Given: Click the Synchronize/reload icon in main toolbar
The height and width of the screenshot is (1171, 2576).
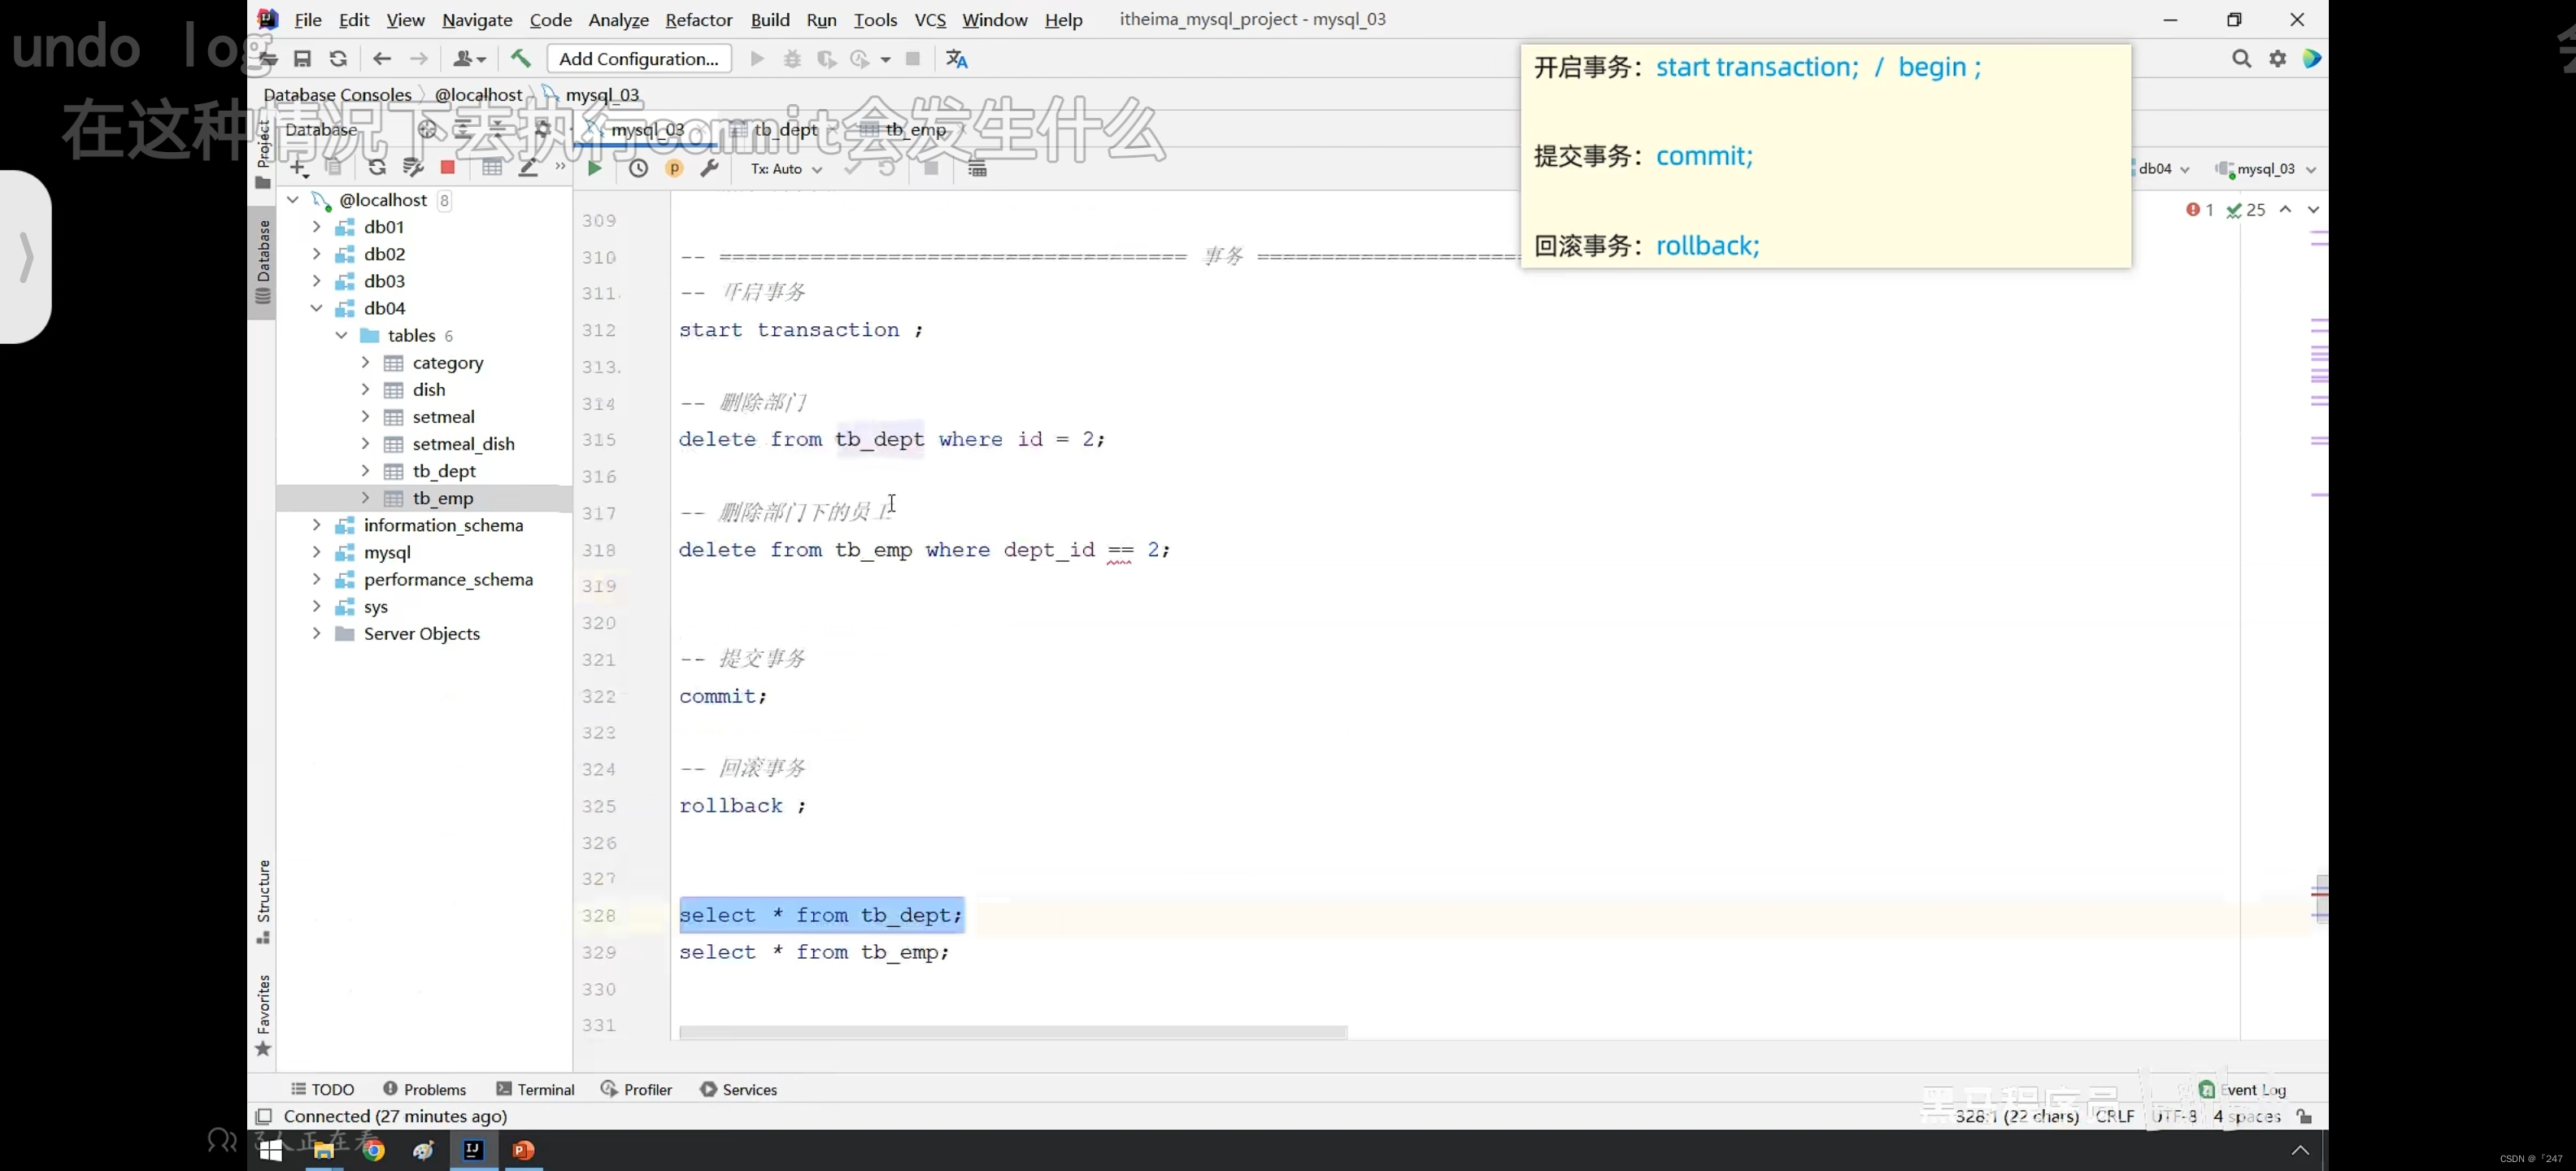Looking at the screenshot, I should pos(338,59).
